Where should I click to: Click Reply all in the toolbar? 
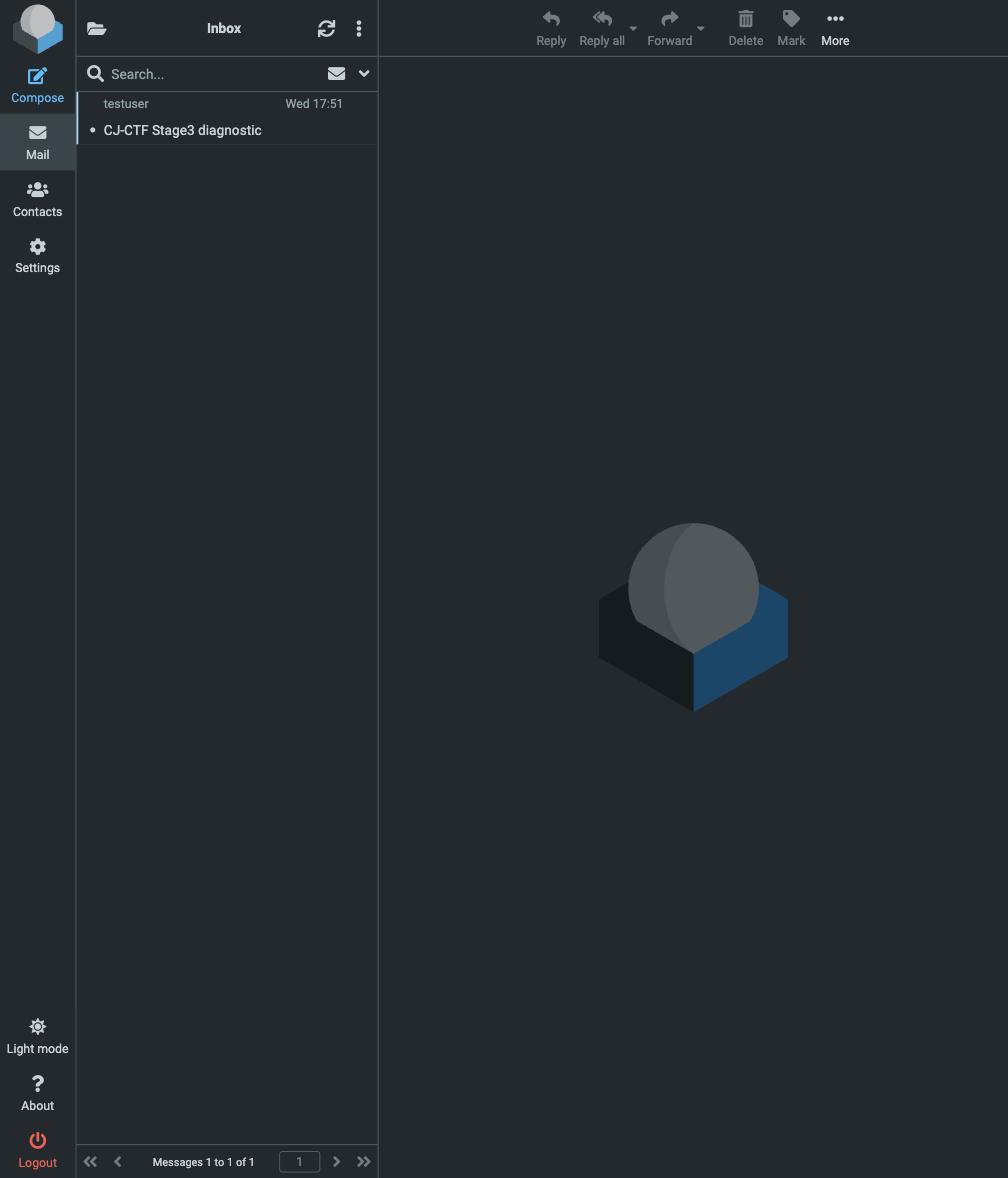602,29
